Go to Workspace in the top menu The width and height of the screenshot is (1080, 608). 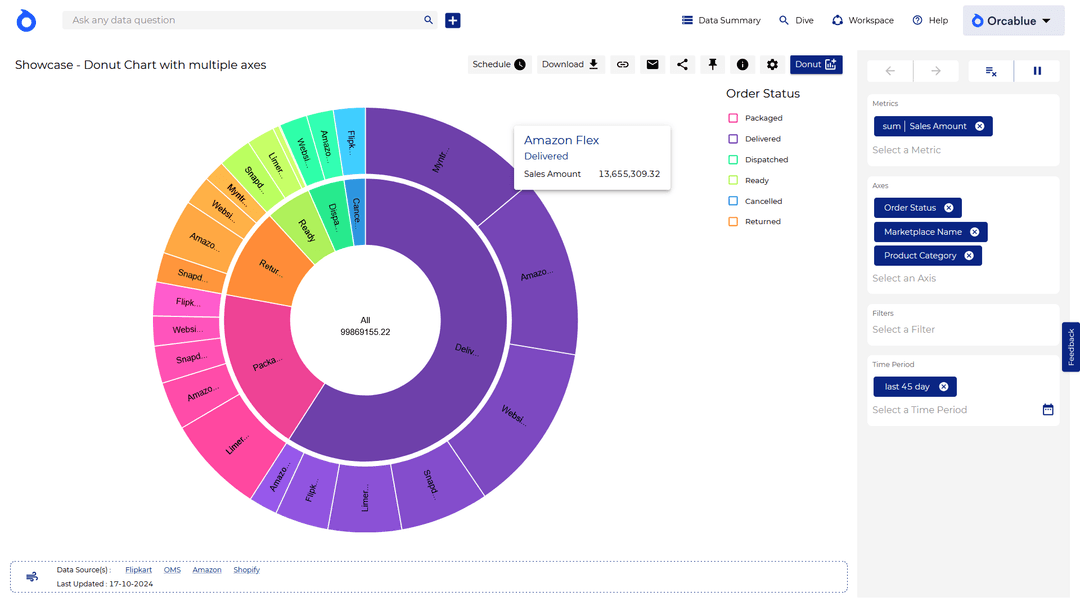(x=862, y=20)
